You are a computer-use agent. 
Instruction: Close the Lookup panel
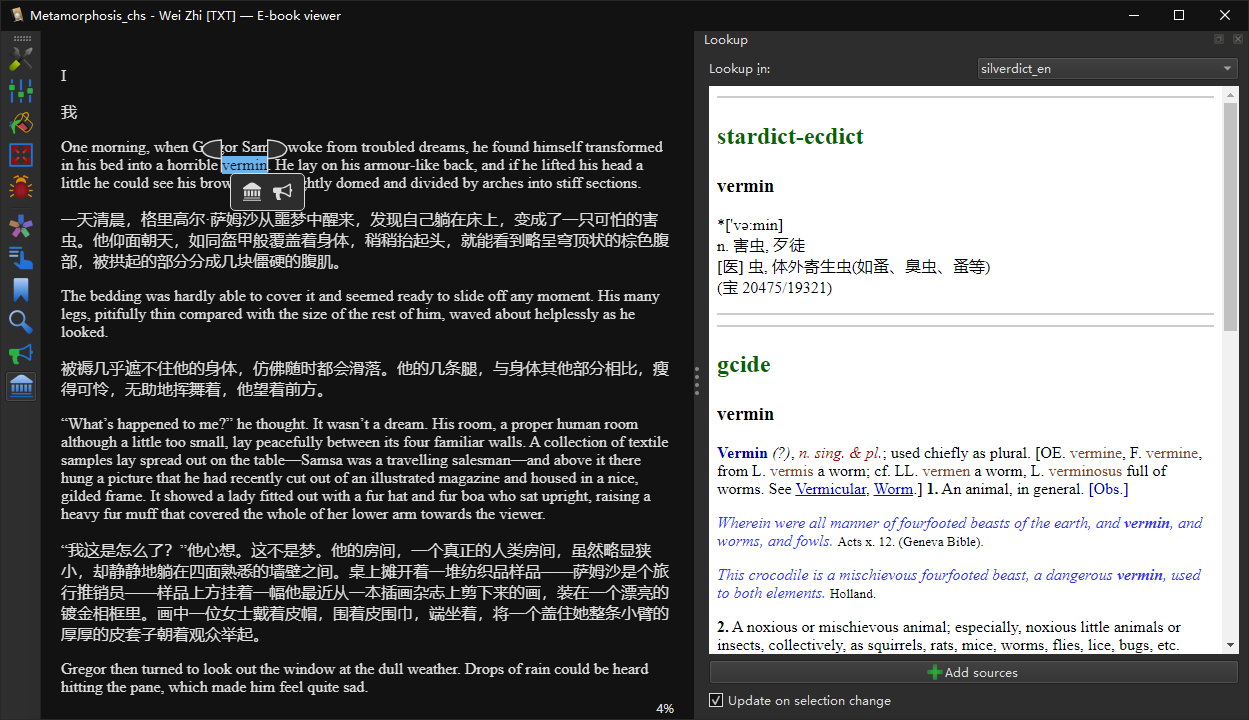1238,39
